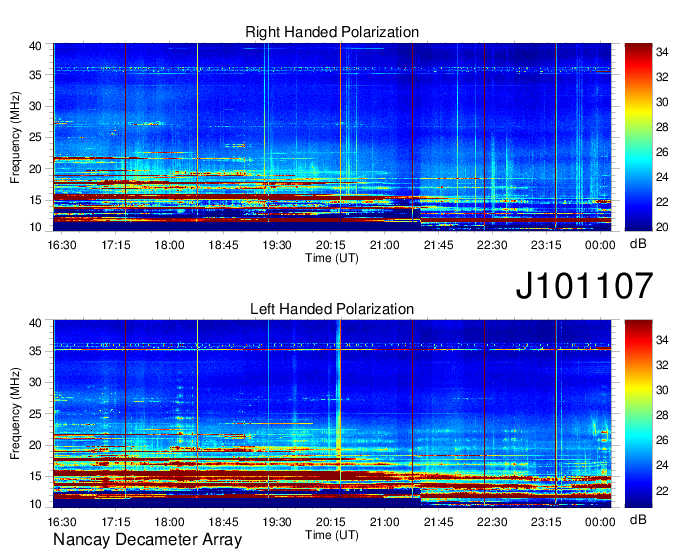Click the 22:30 time tick of Left Handed plot
The height and width of the screenshot is (552, 680).
[x=492, y=522]
